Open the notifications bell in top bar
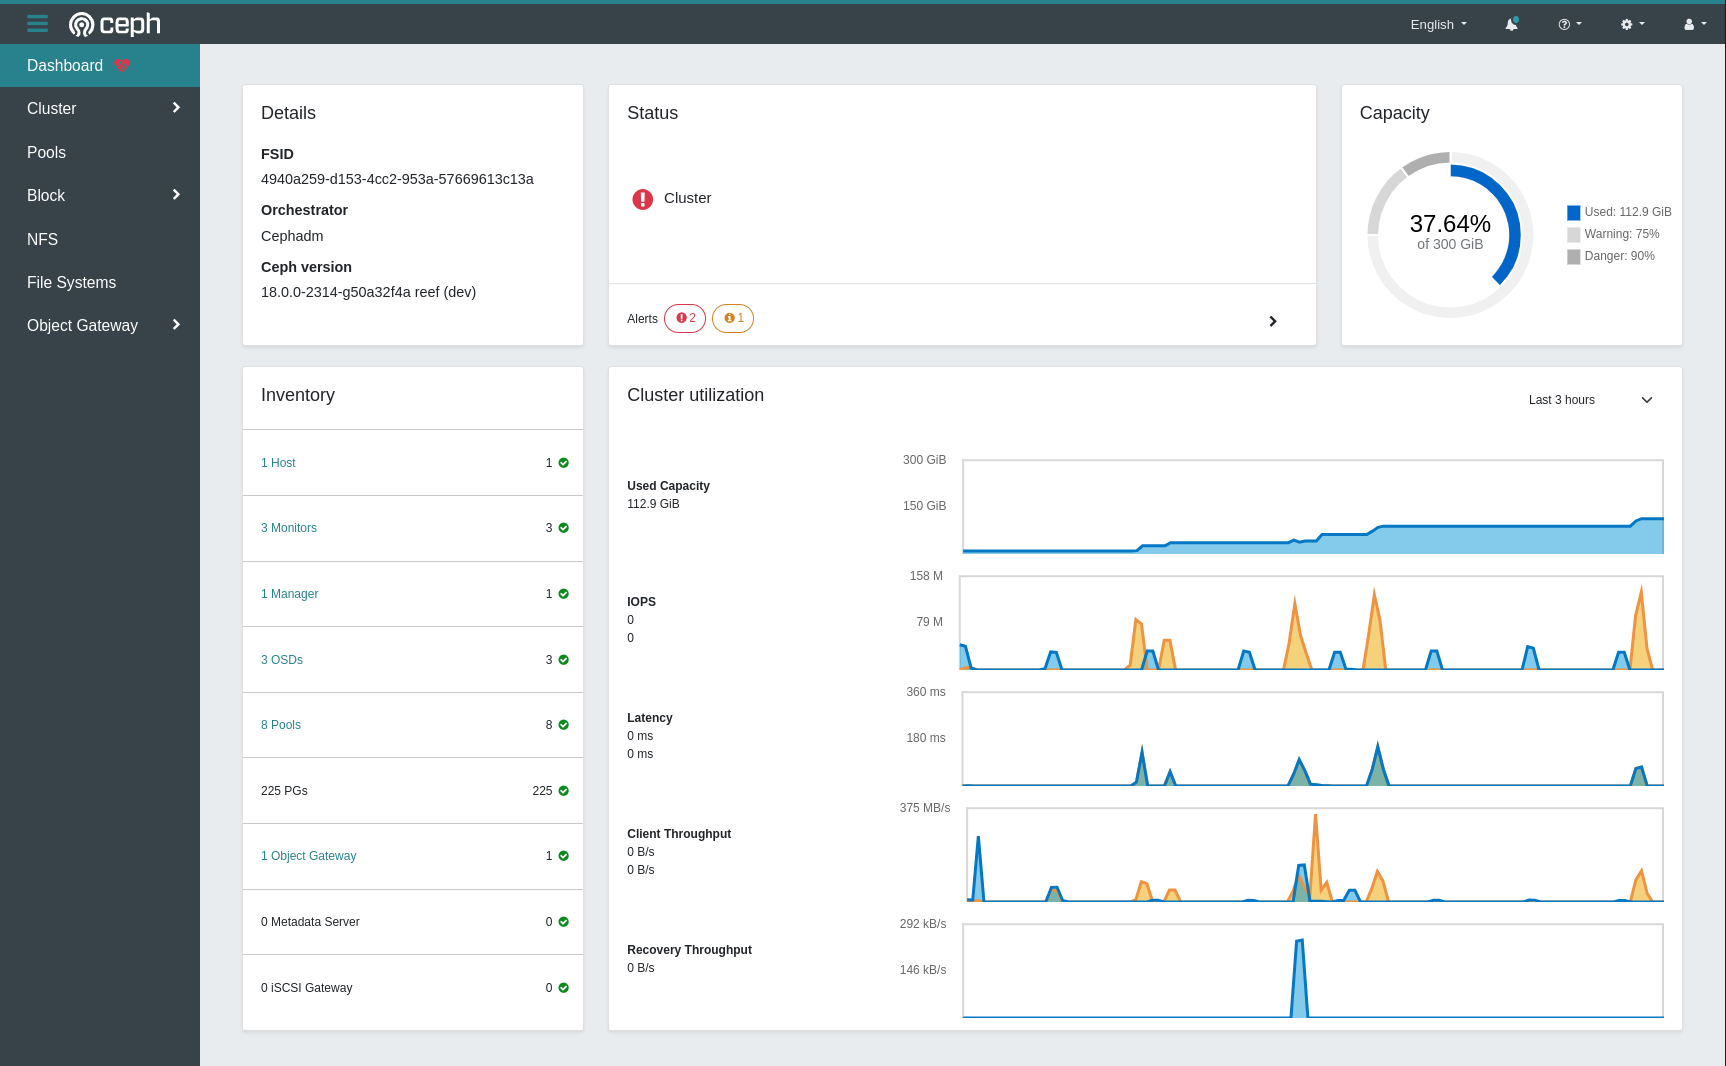The height and width of the screenshot is (1066, 1726). (x=1512, y=23)
